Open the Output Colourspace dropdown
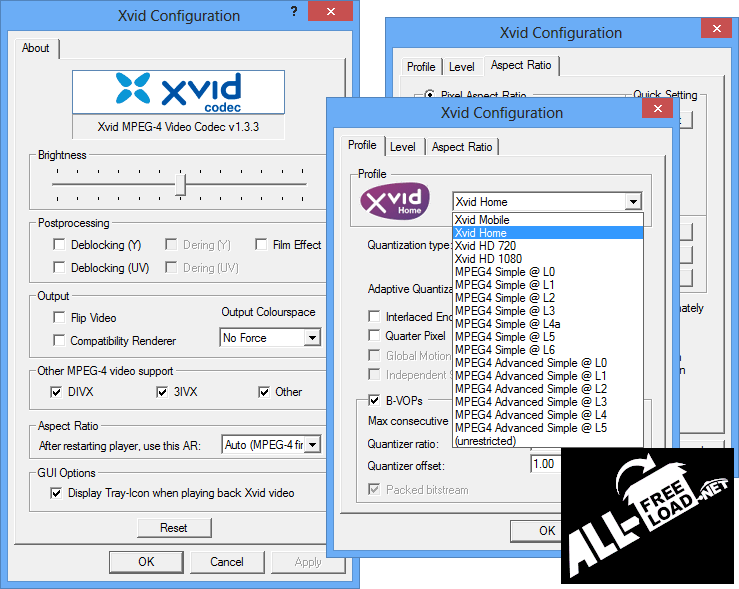739x589 pixels. [x=312, y=338]
